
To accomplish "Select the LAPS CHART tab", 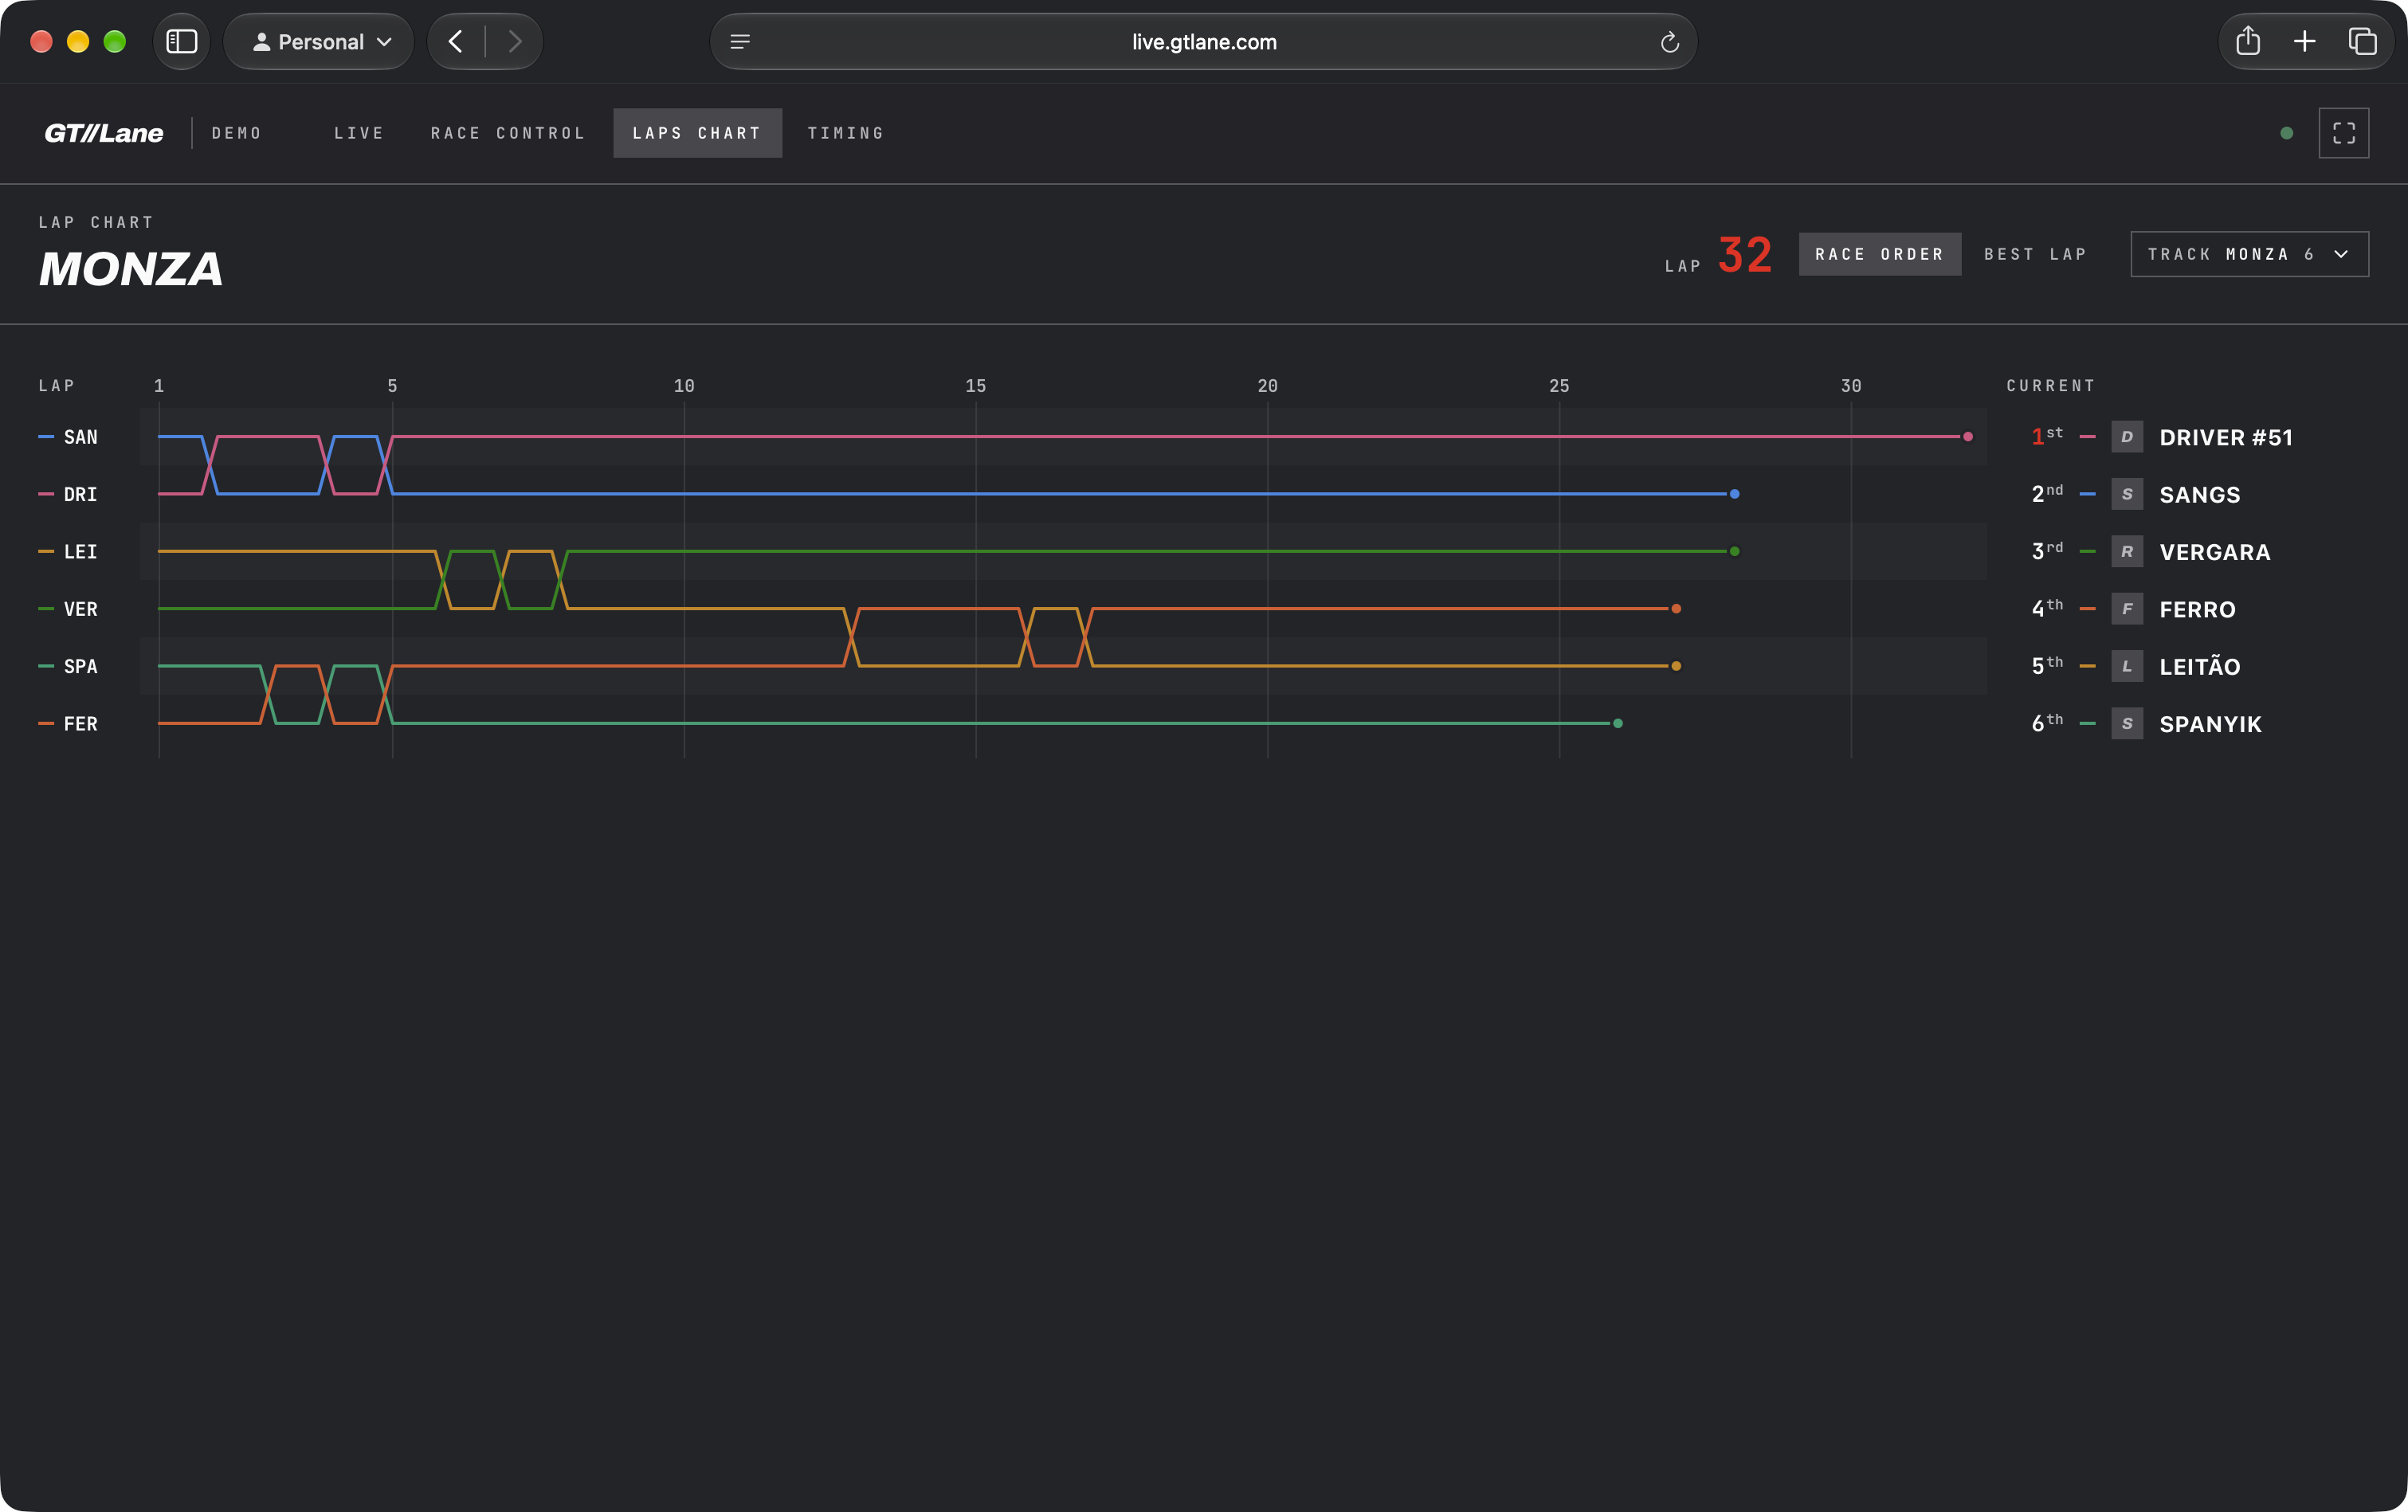I will 697,133.
